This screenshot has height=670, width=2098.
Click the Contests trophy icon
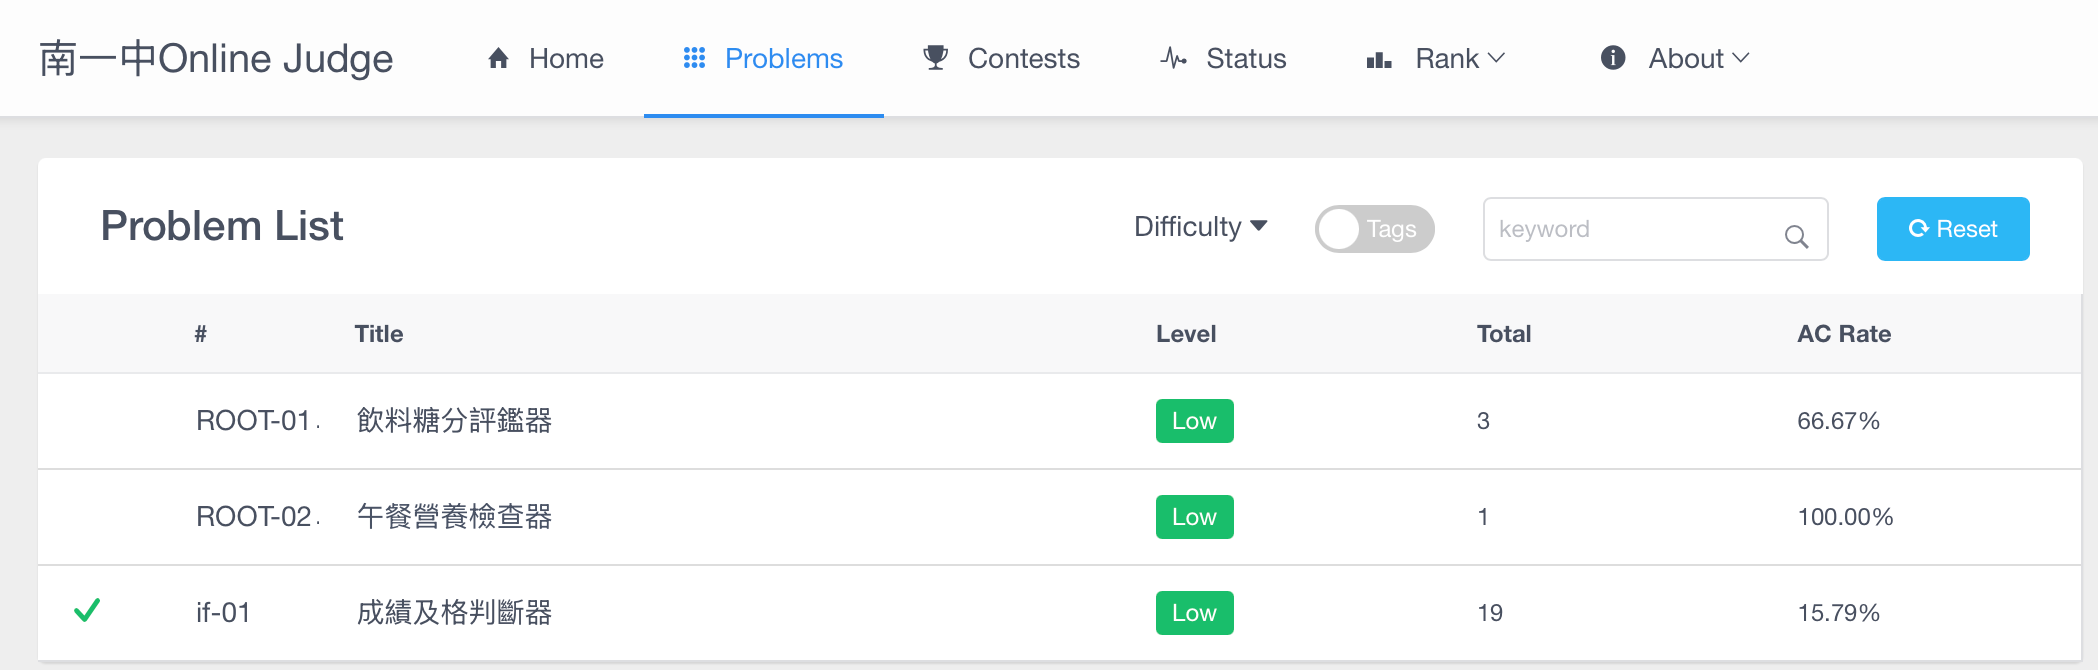(936, 58)
